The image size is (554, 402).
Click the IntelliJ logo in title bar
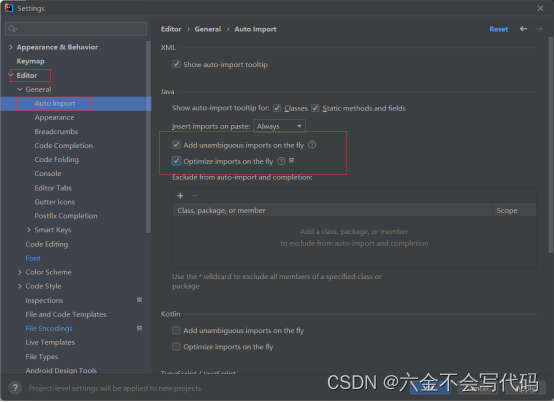pyautogui.click(x=9, y=8)
